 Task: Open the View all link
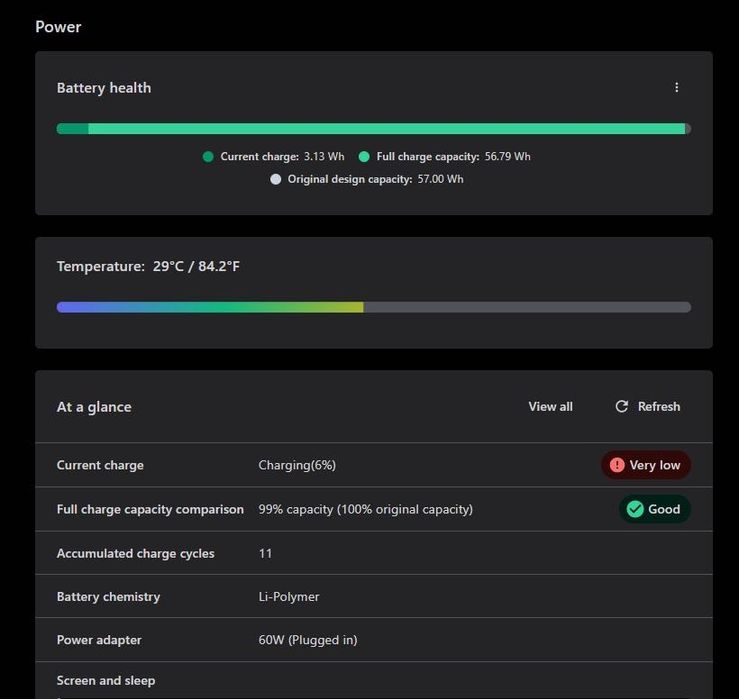point(550,406)
